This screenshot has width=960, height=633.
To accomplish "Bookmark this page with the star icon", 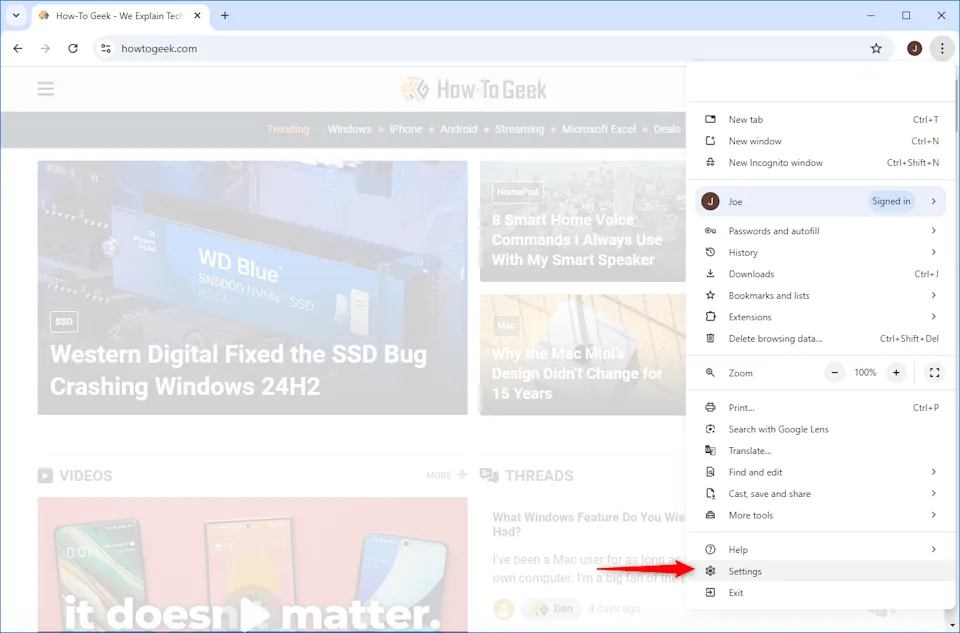I will point(876,48).
